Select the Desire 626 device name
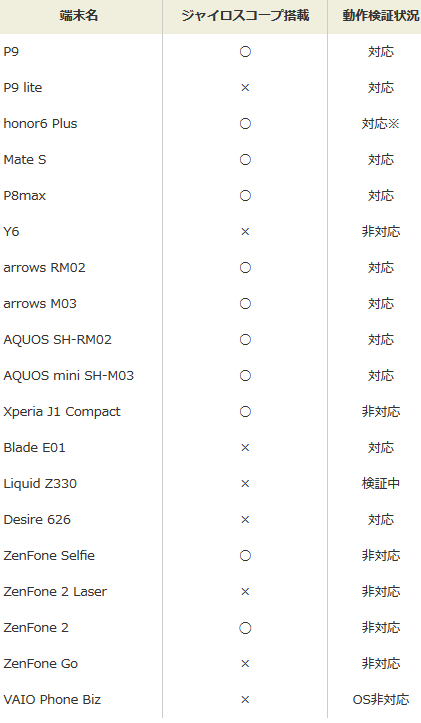This screenshot has width=421, height=723. point(37,520)
